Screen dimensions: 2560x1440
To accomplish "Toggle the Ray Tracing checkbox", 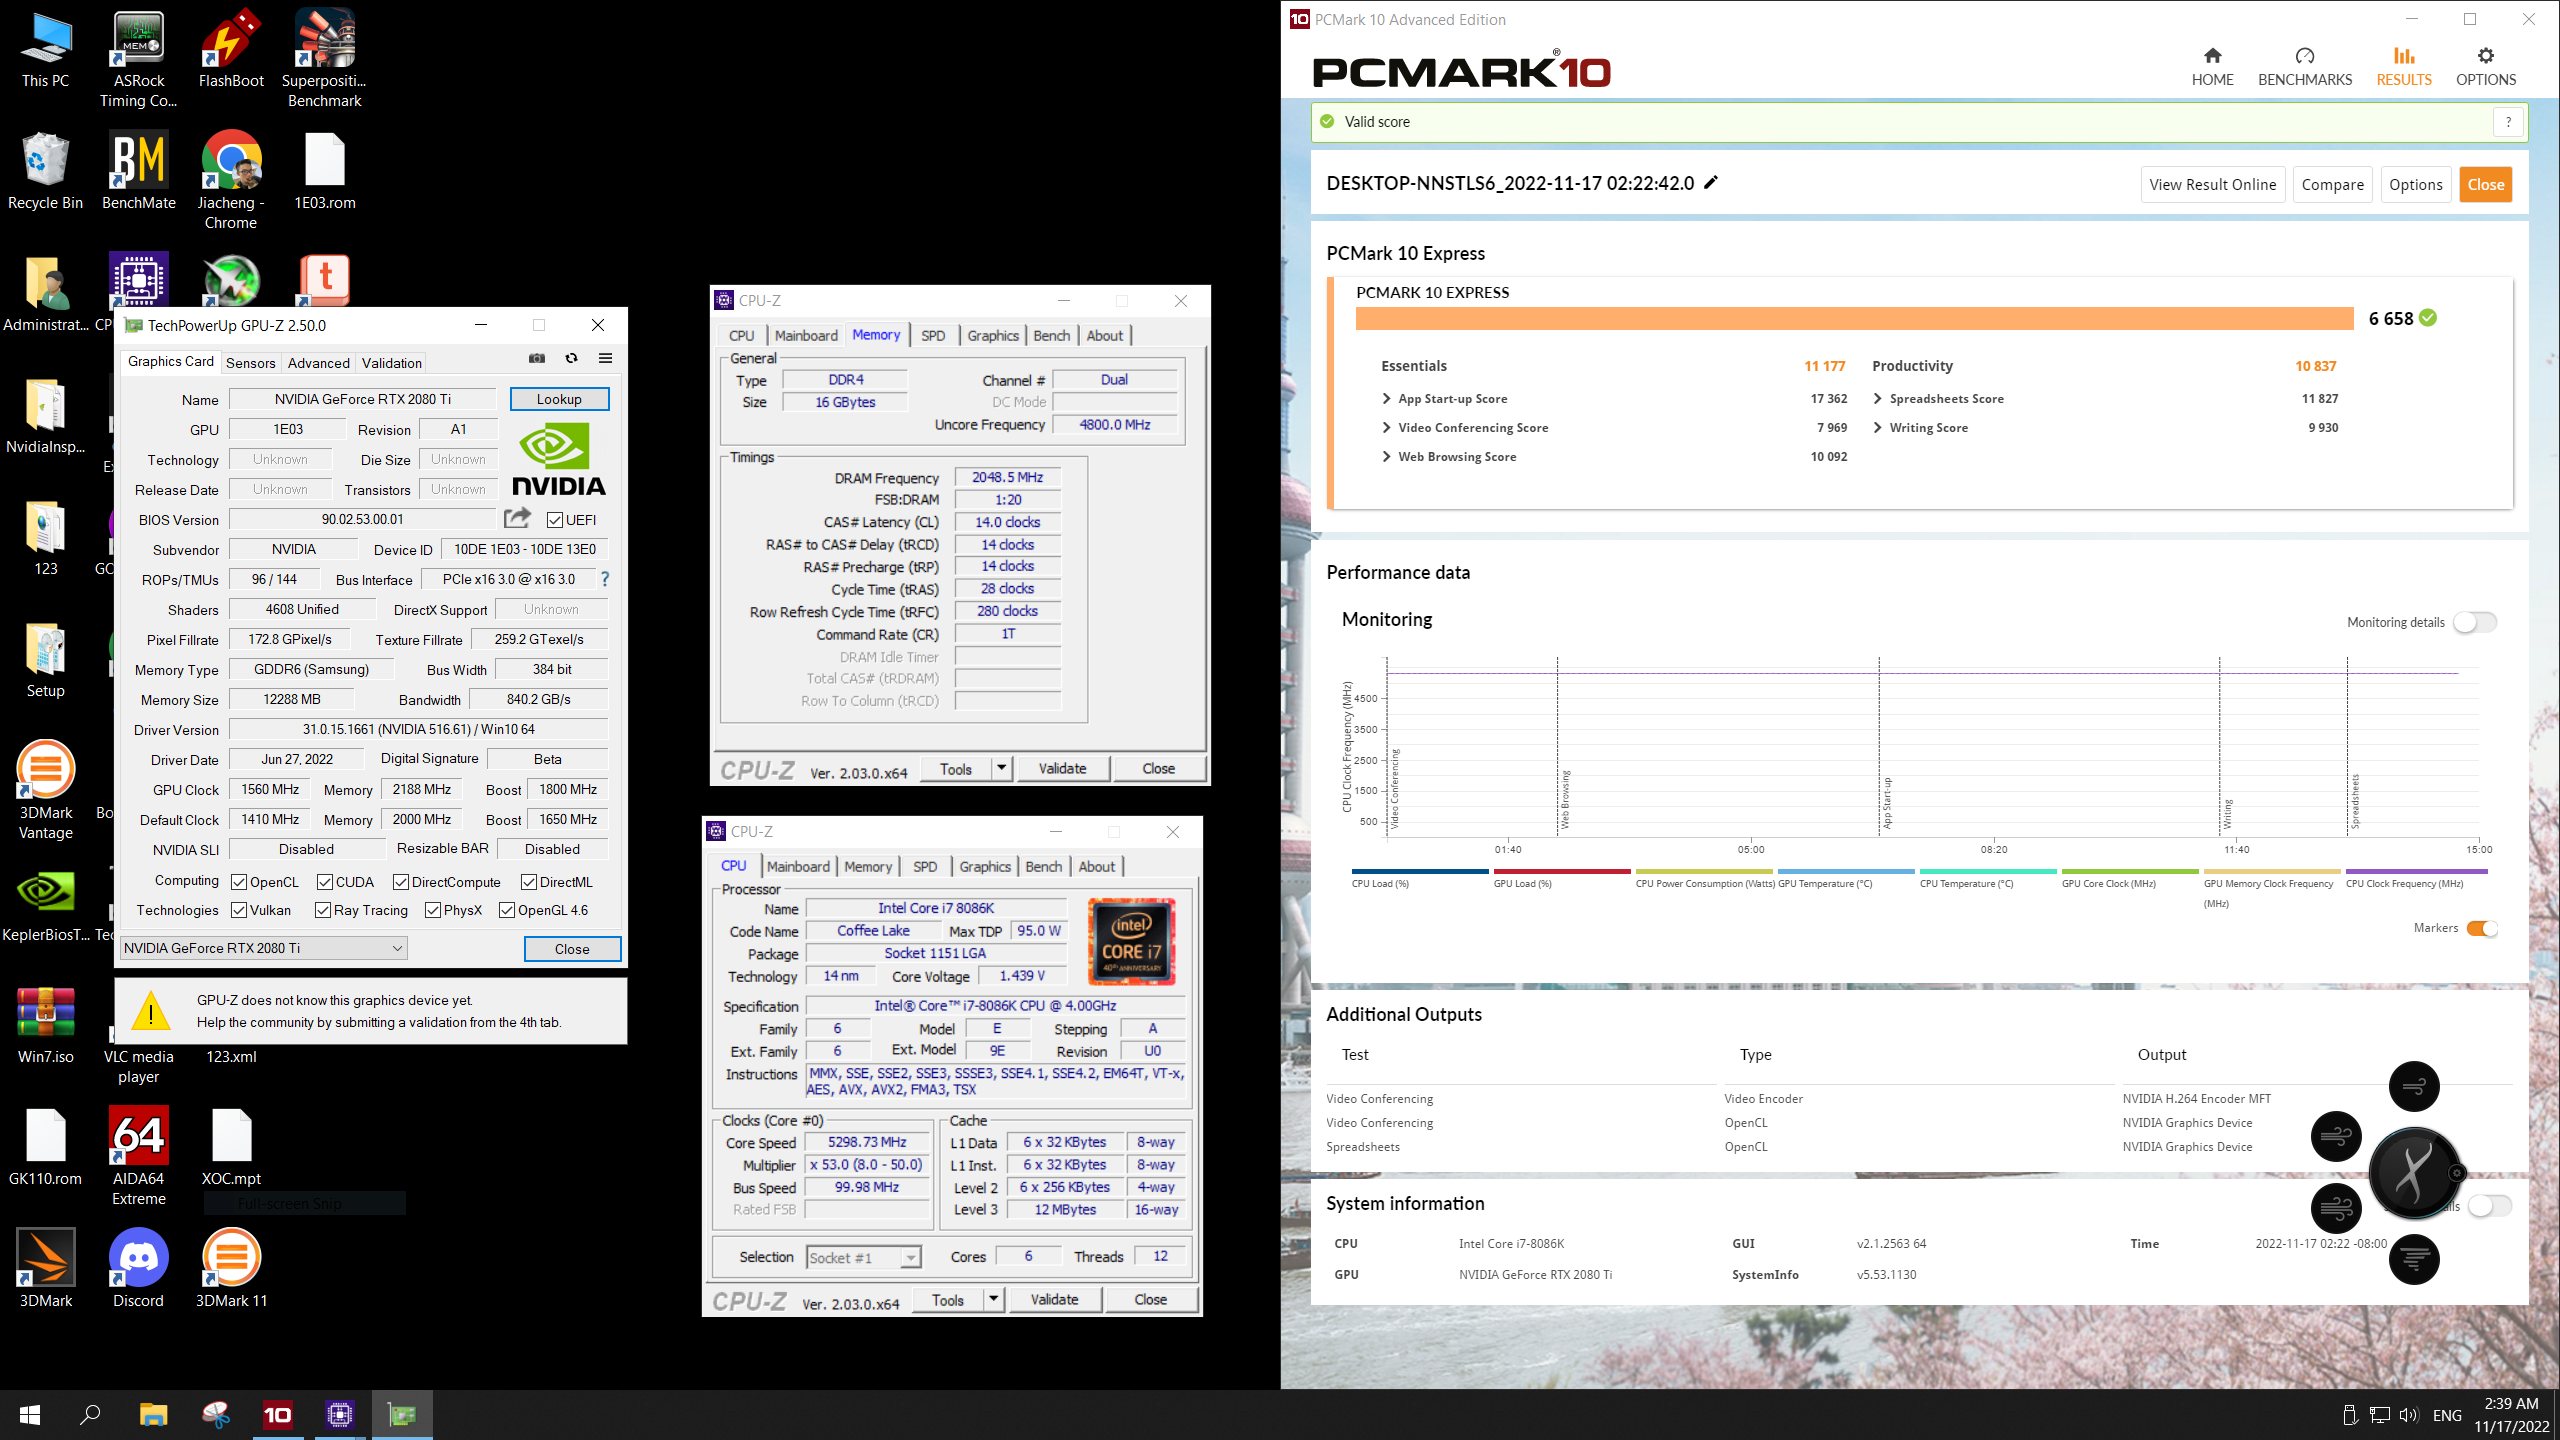I will 323,910.
